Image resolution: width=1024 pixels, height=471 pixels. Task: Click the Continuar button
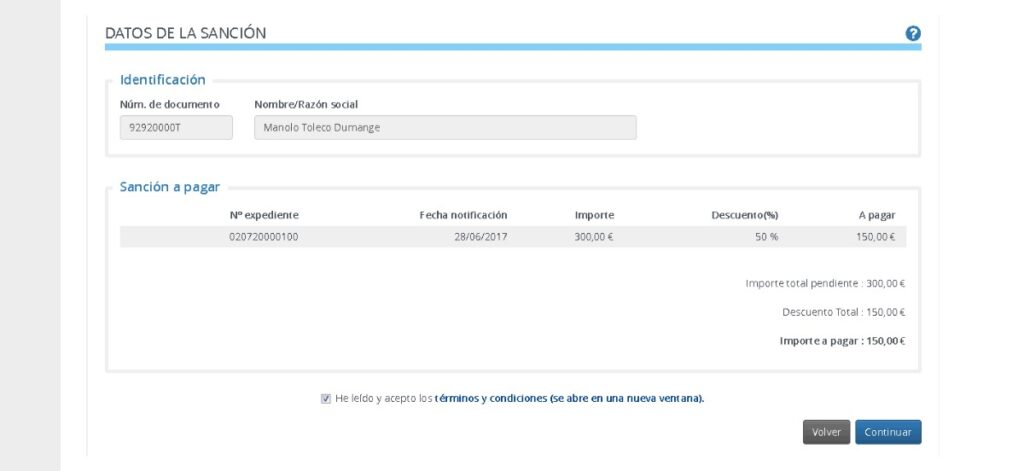888,432
